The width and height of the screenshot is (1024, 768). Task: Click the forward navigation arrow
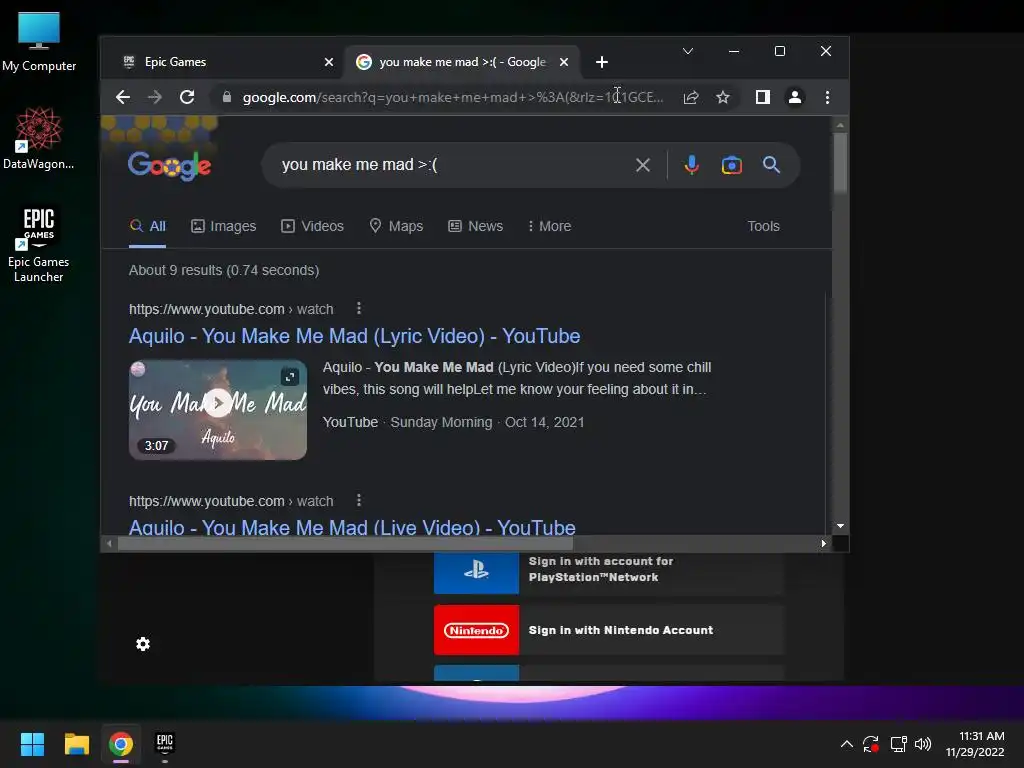pos(155,97)
